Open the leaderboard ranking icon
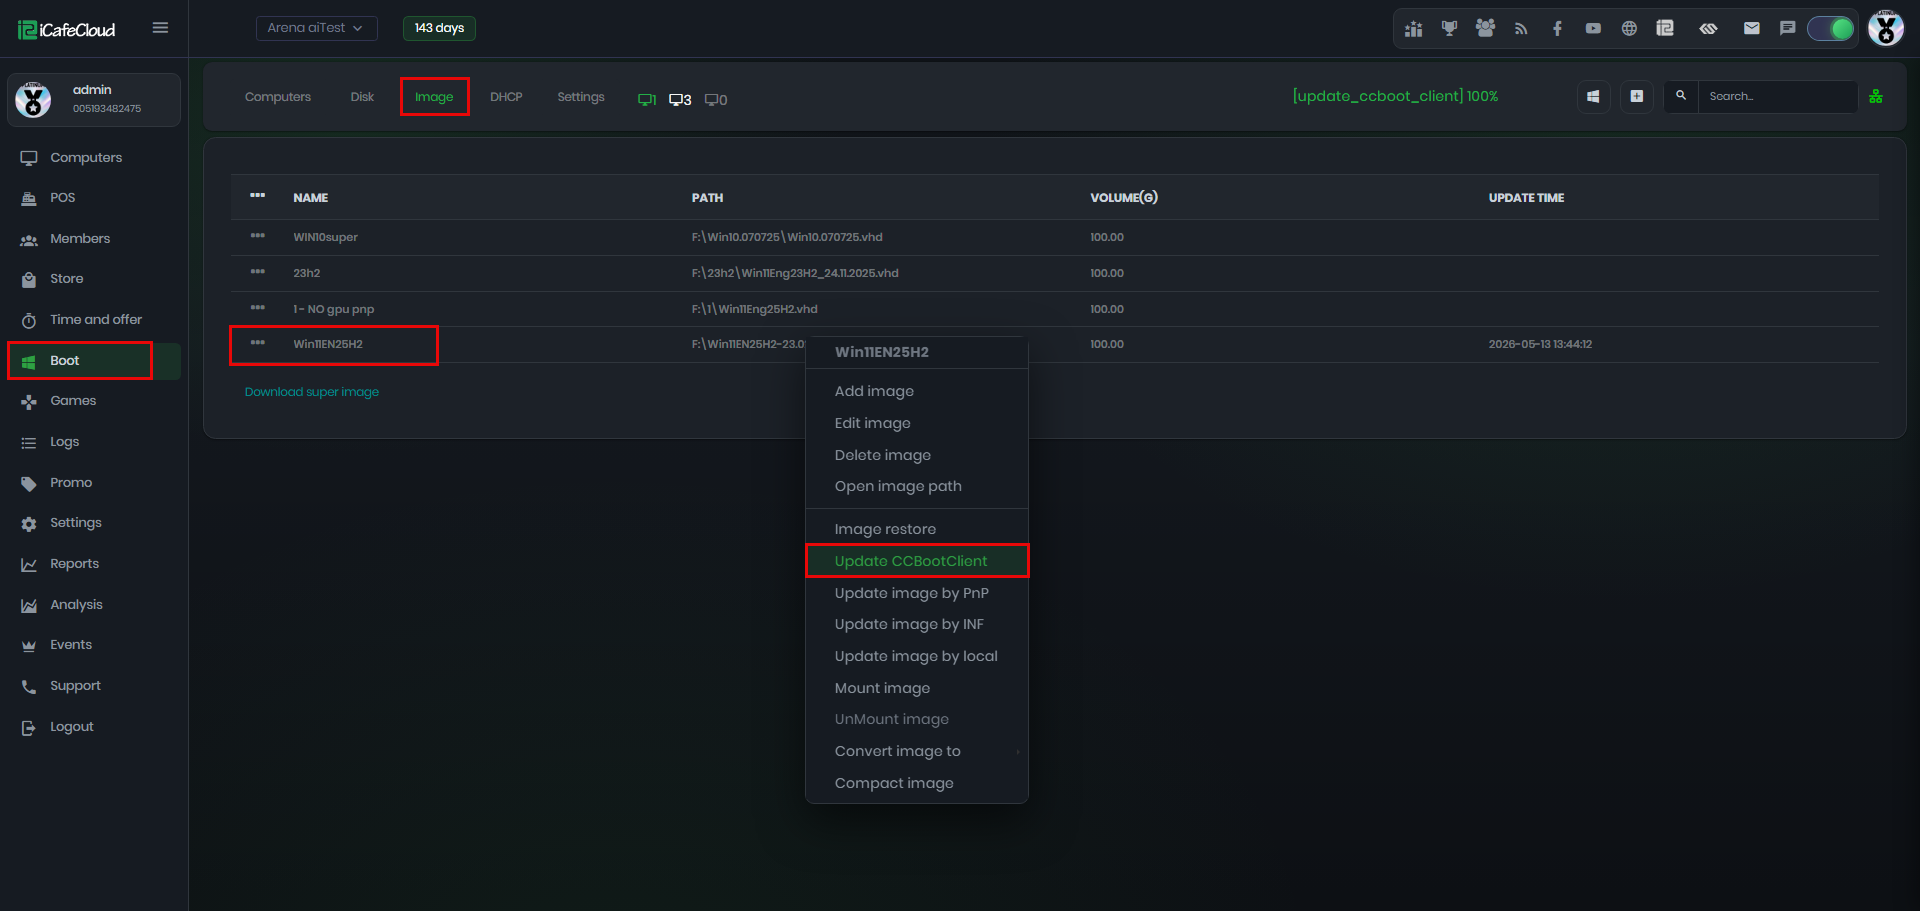Viewport: 1920px width, 911px height. (1413, 29)
